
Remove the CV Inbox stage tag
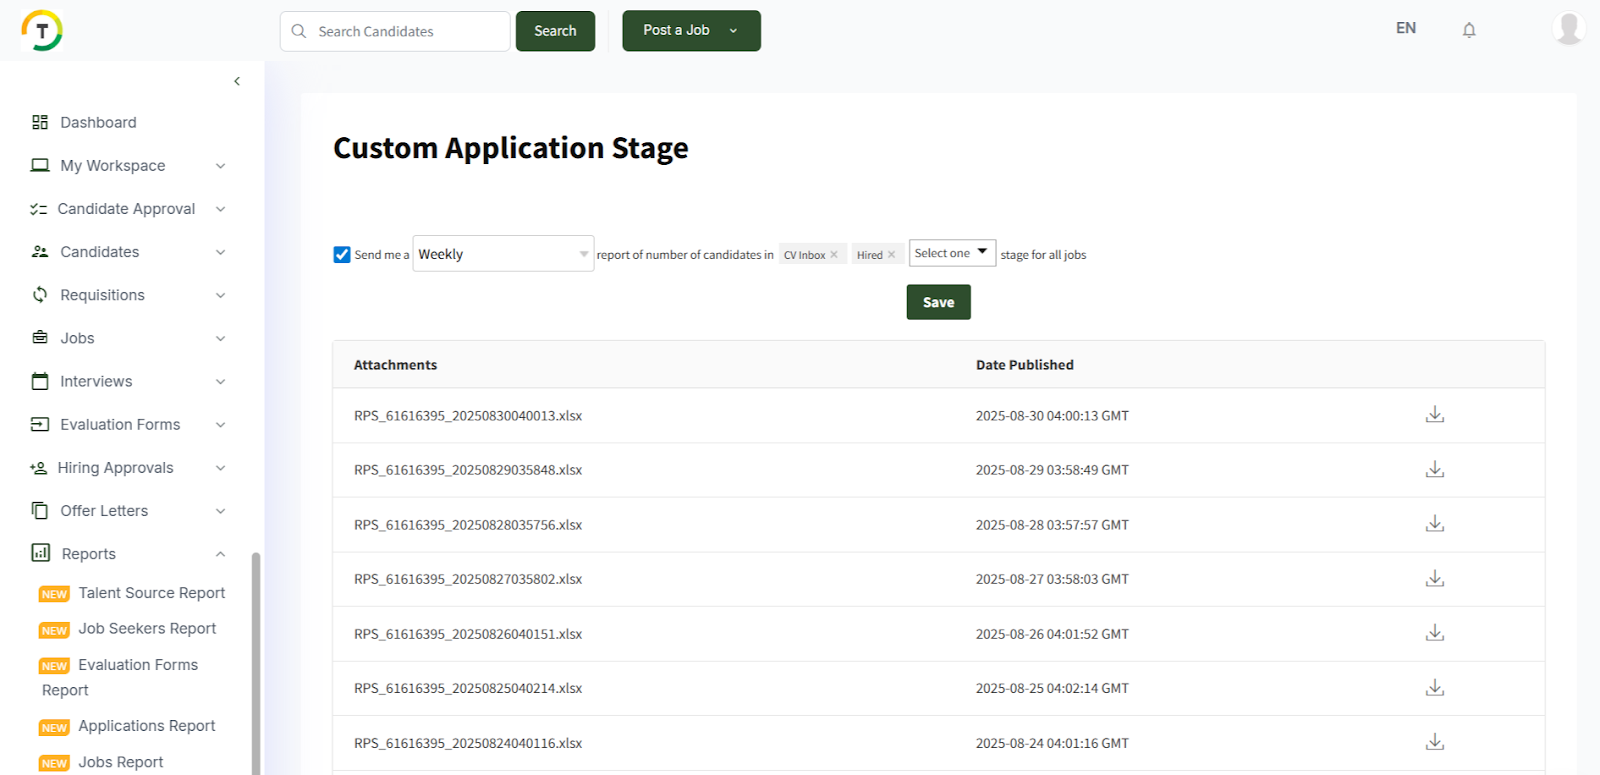pos(834,255)
